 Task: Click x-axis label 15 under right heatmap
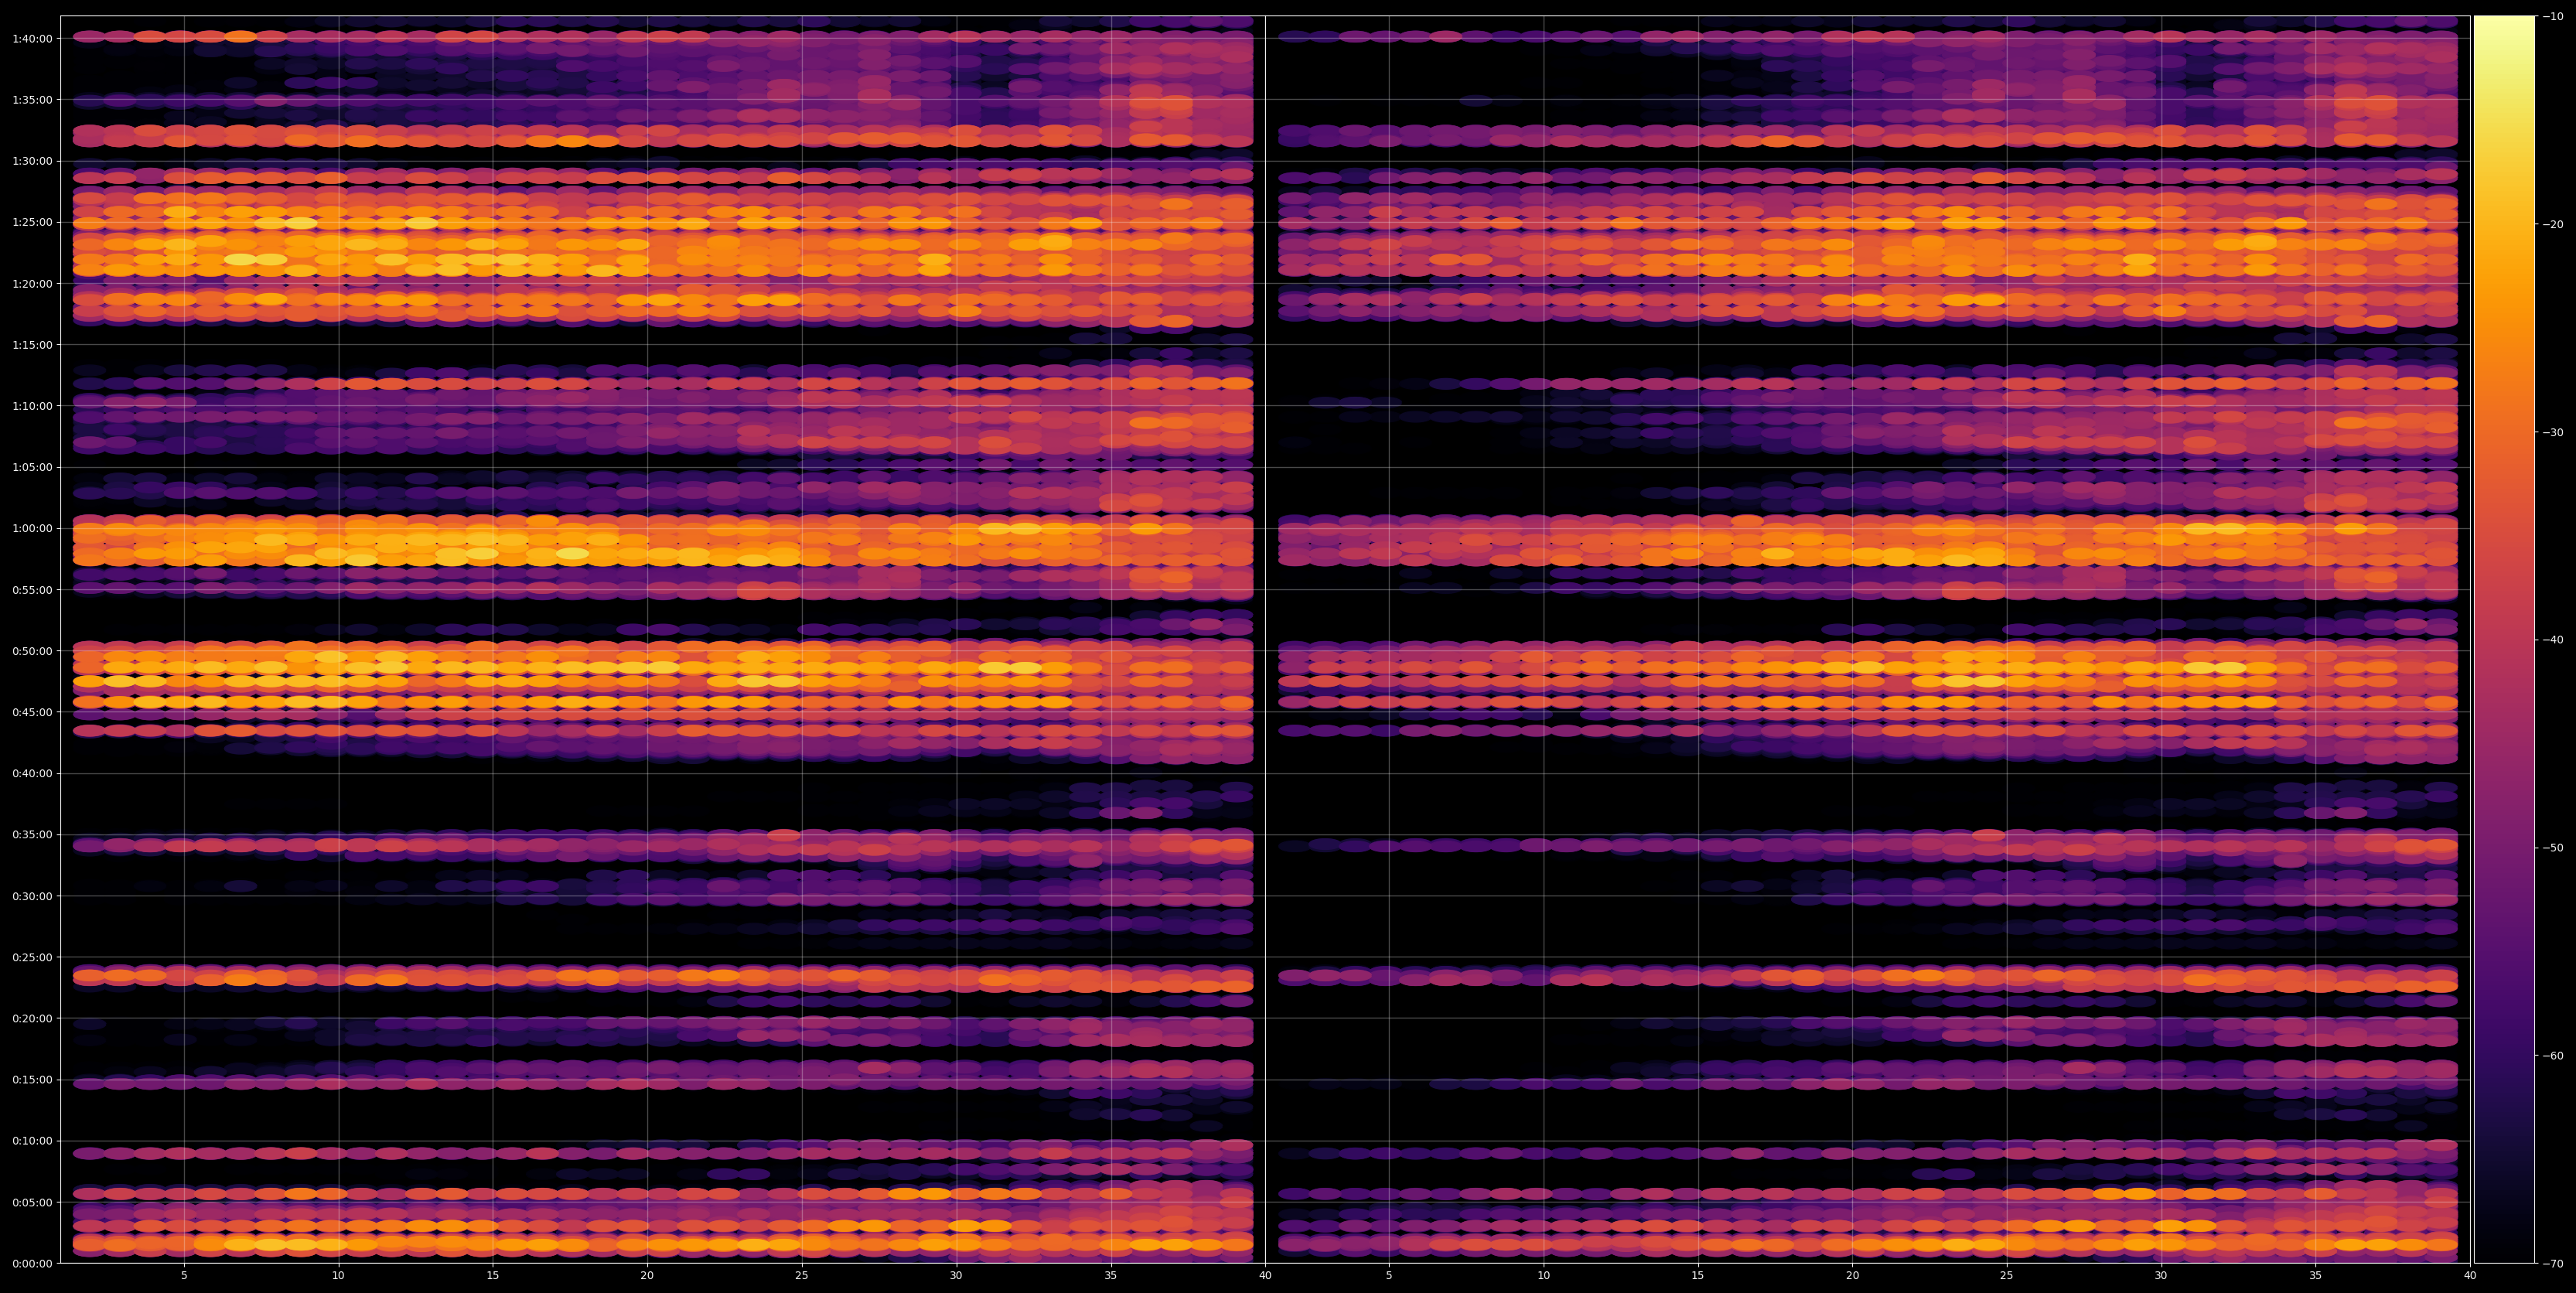click(1698, 1276)
